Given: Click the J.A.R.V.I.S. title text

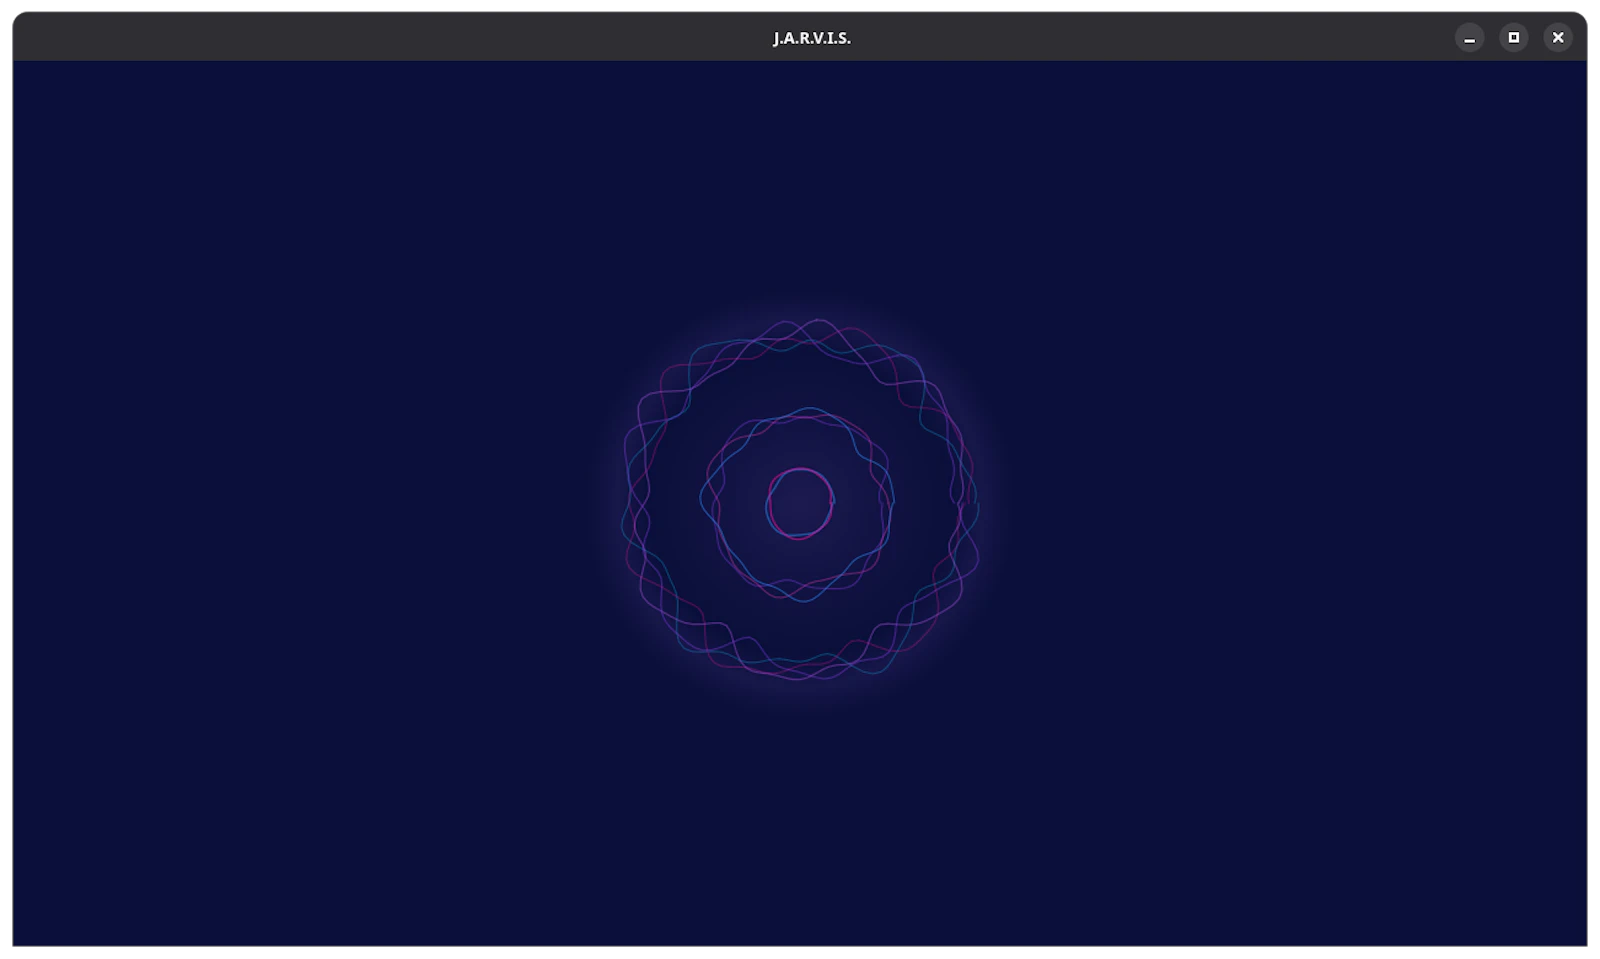Looking at the screenshot, I should (812, 38).
